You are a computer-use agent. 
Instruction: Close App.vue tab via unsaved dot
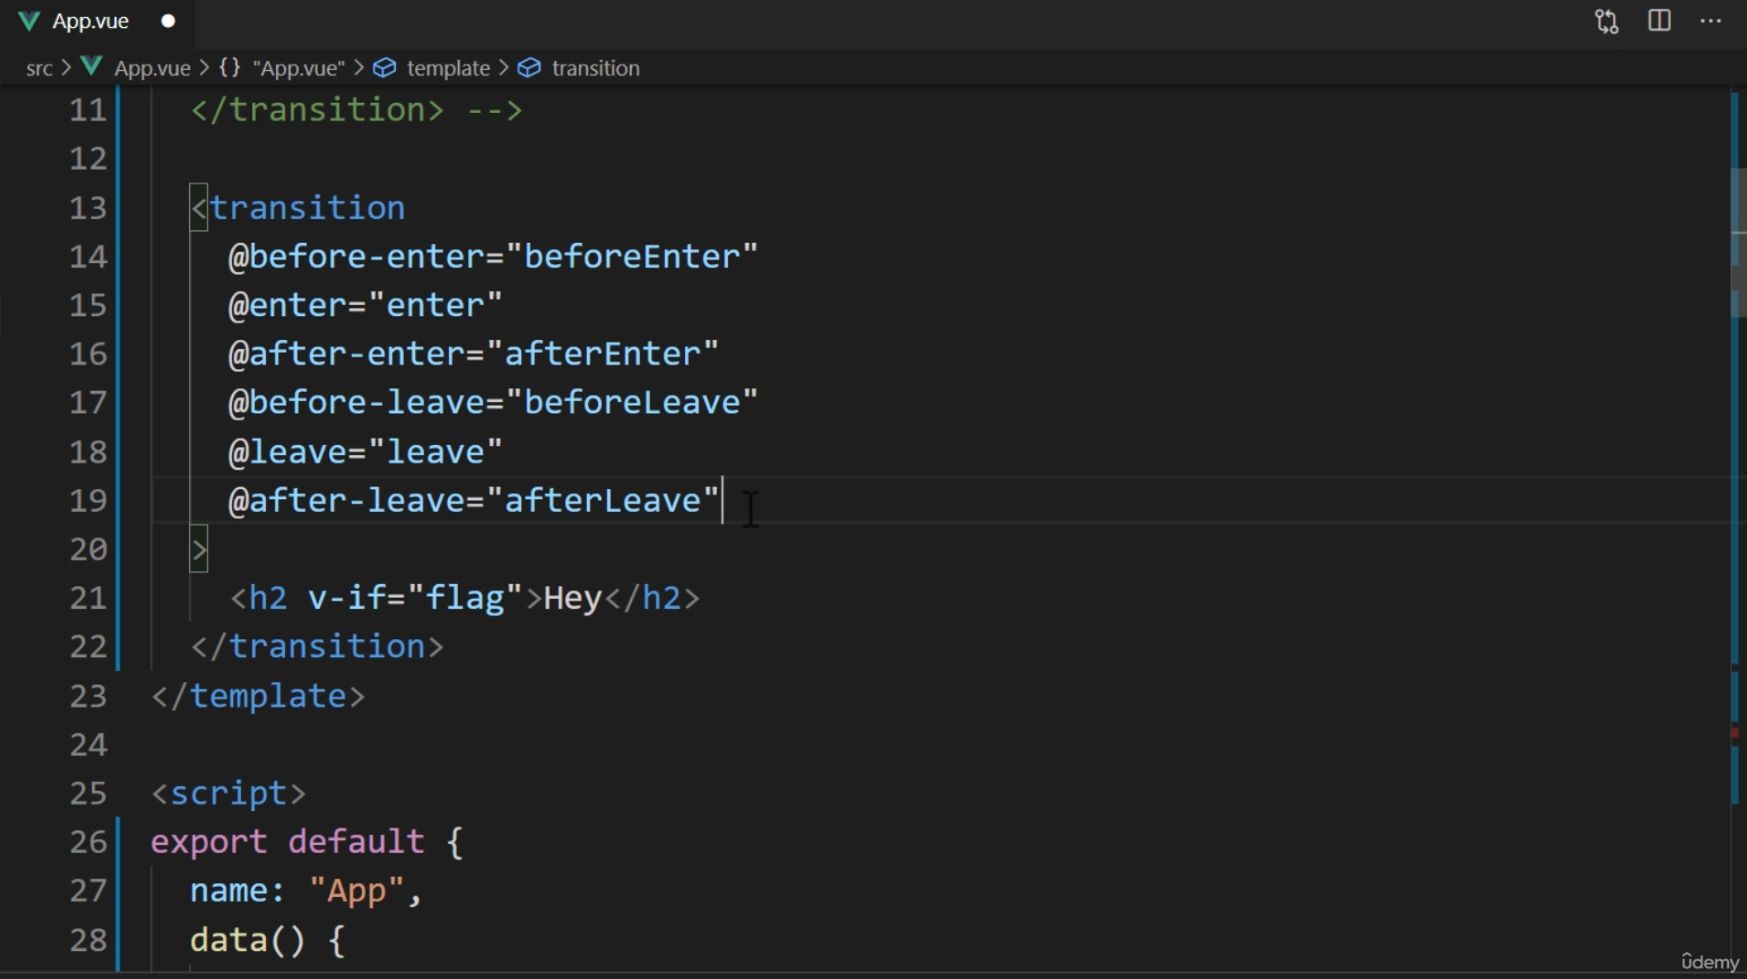168,21
